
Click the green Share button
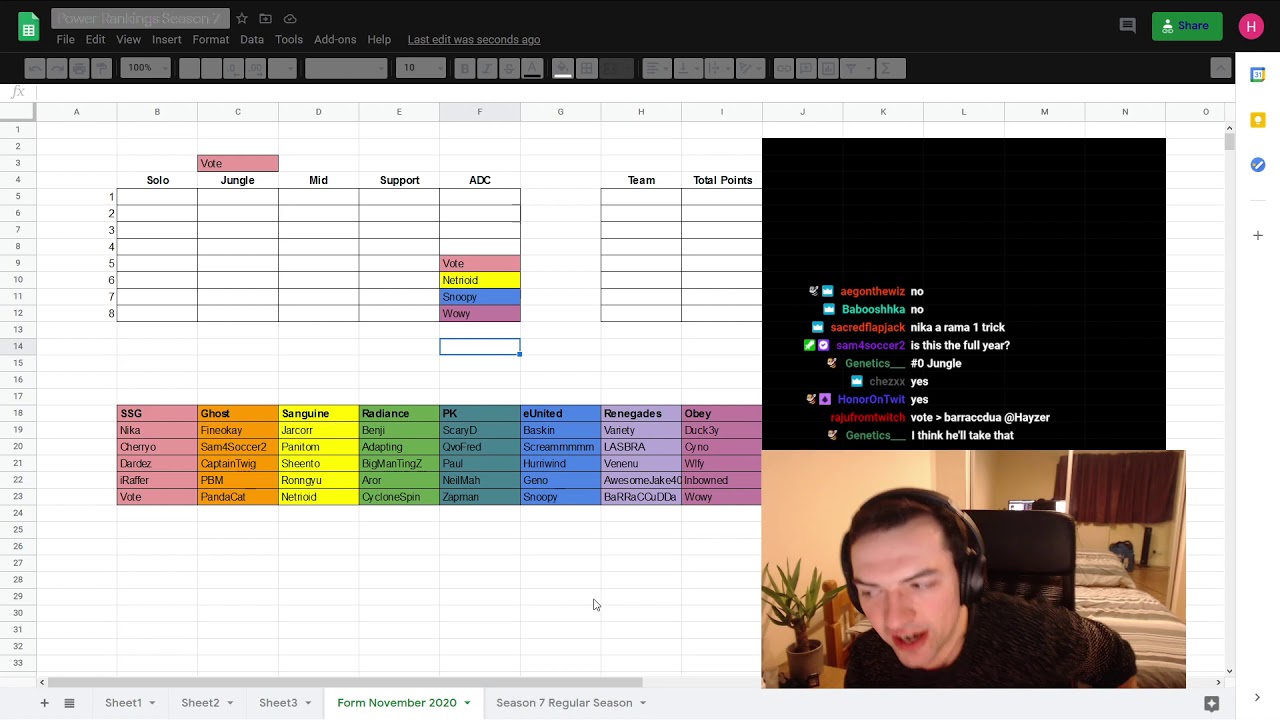coord(1187,26)
